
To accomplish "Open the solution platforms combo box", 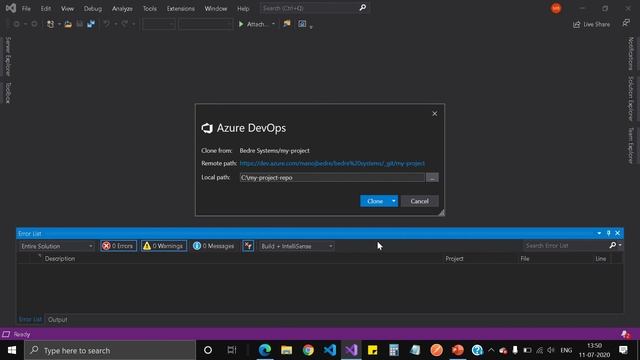I will (x=206, y=24).
